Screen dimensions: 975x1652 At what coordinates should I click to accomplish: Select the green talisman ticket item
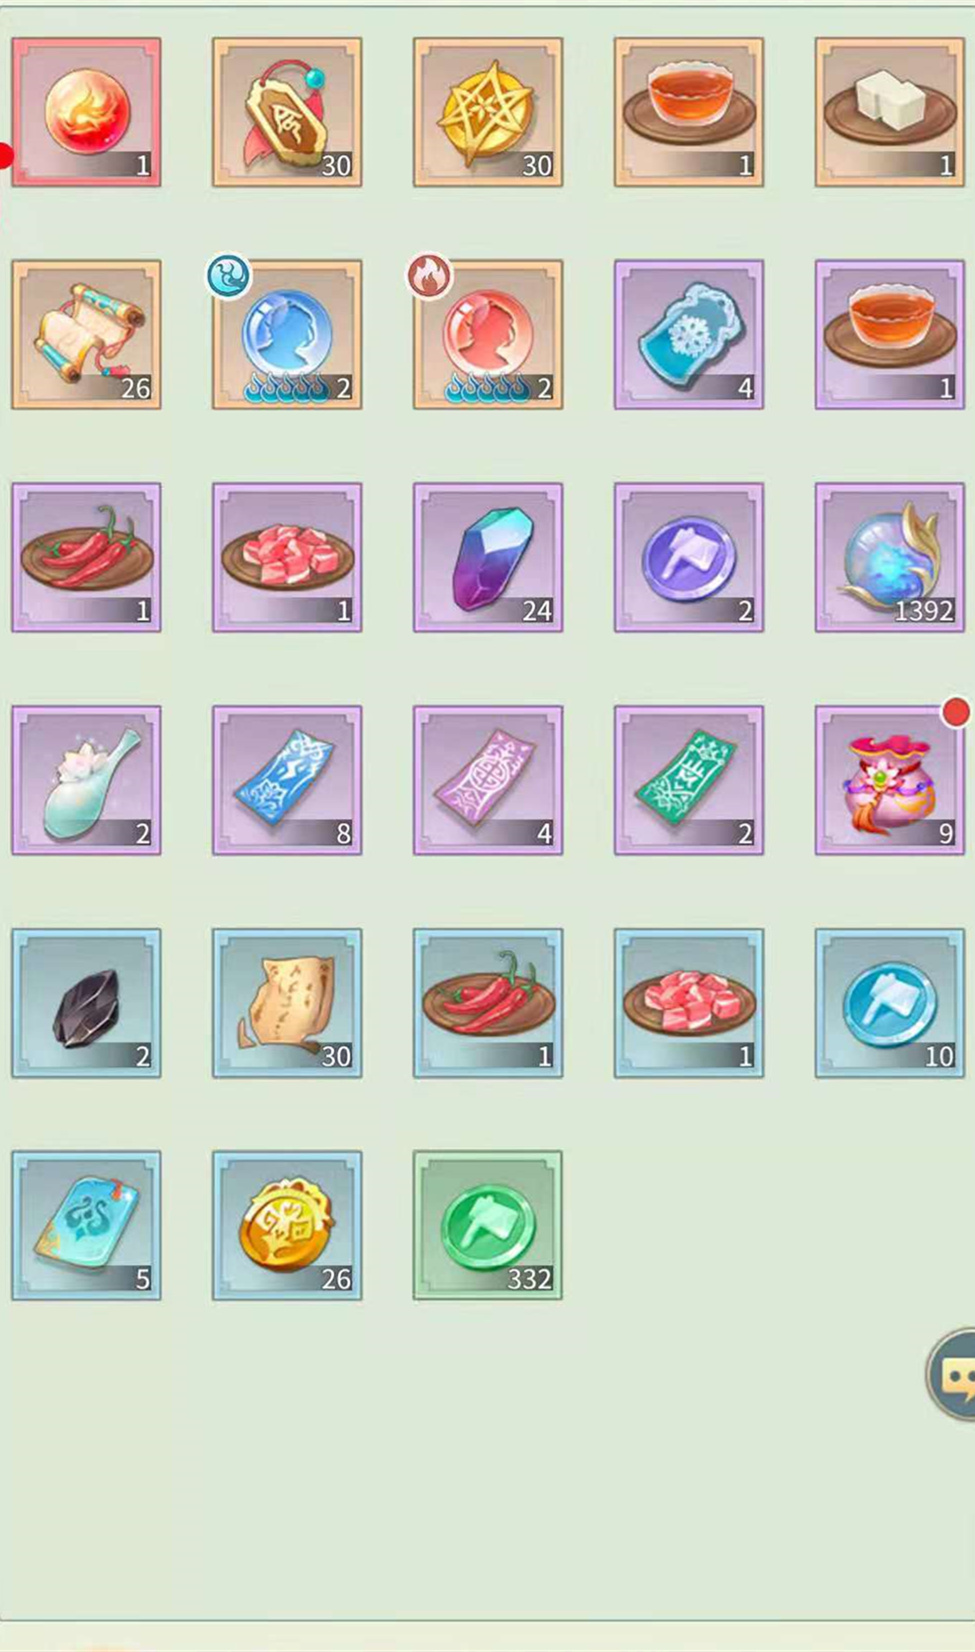pos(689,780)
